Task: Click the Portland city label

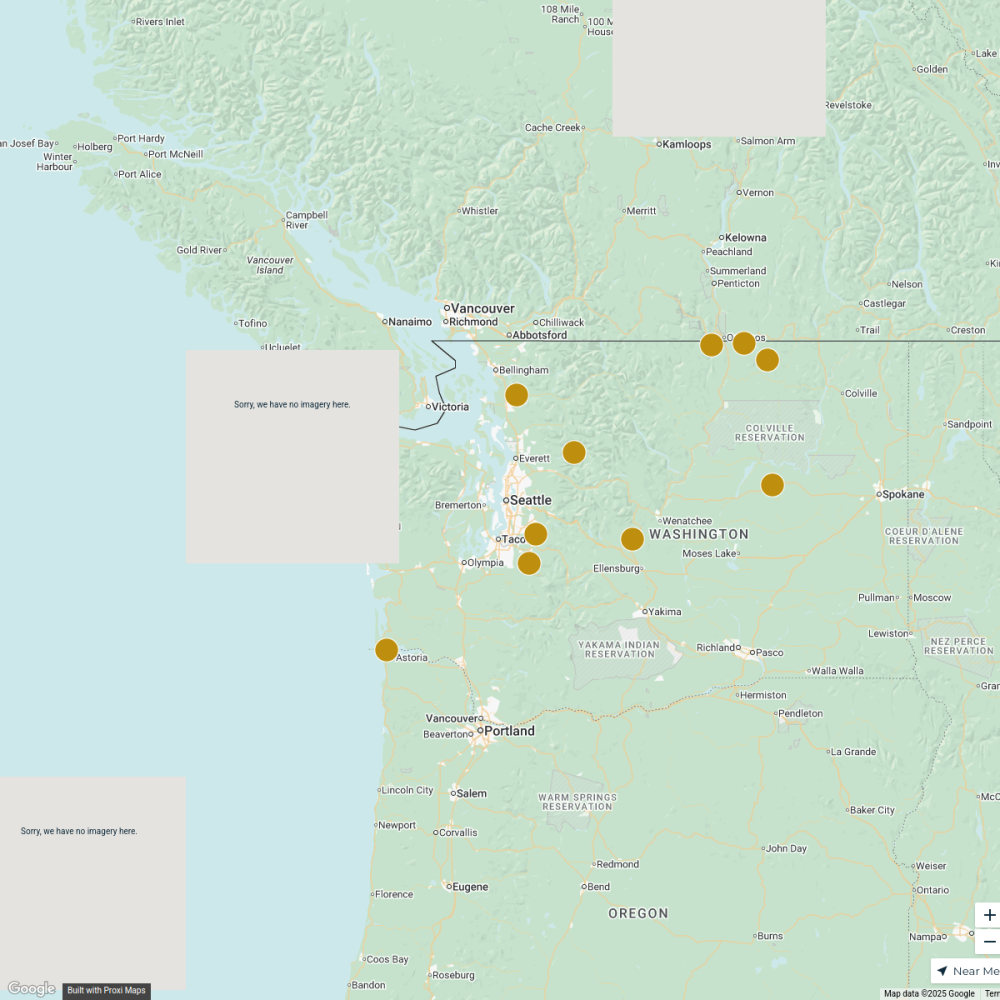Action: coord(509,731)
